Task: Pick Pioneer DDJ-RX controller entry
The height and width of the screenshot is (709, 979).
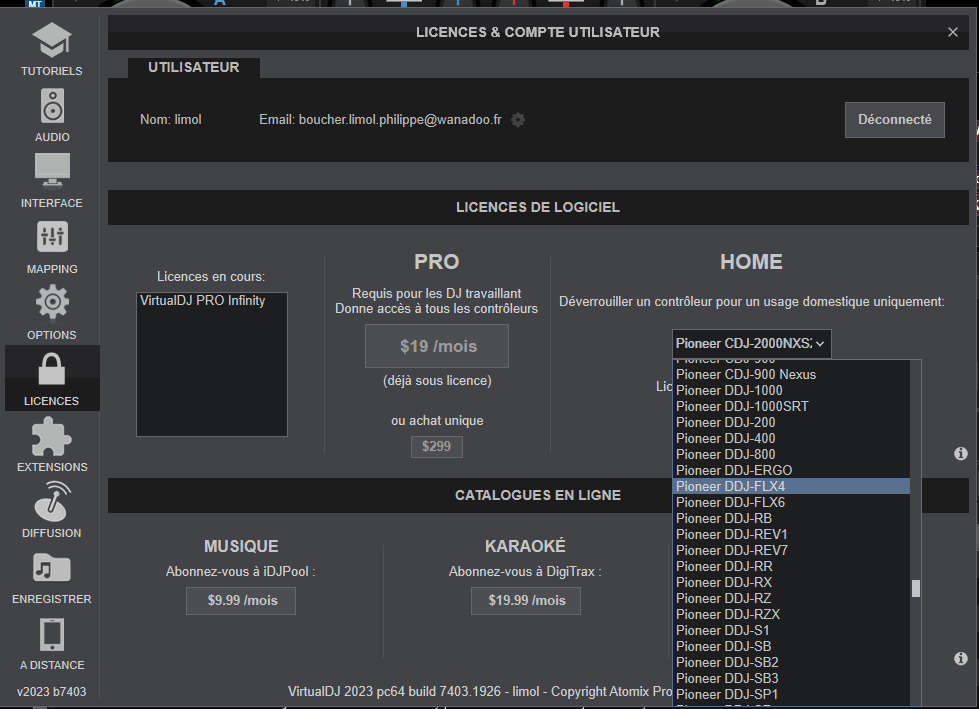Action: point(792,582)
